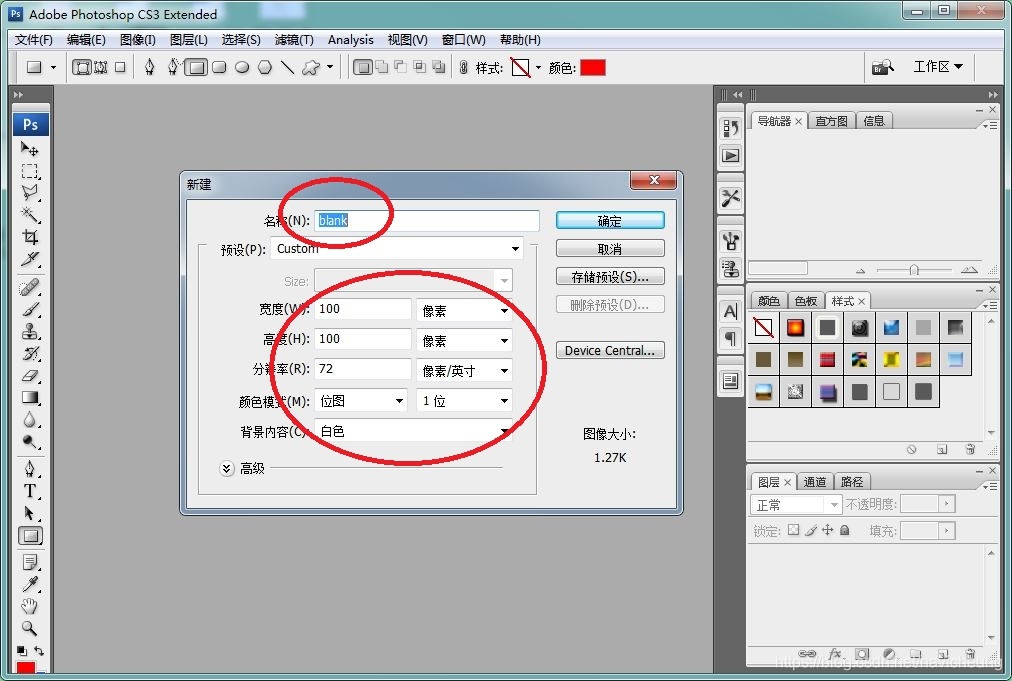The height and width of the screenshot is (681, 1012).
Task: Open the 滤镜(T) menu
Action: click(x=294, y=40)
